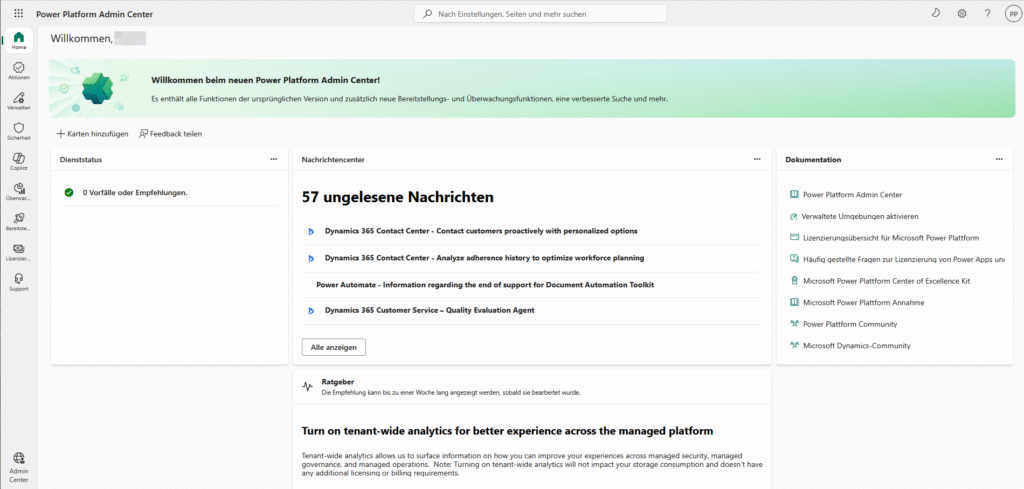This screenshot has height=489, width=1024.
Task: Open Support with the headset icon
Action: [19, 282]
